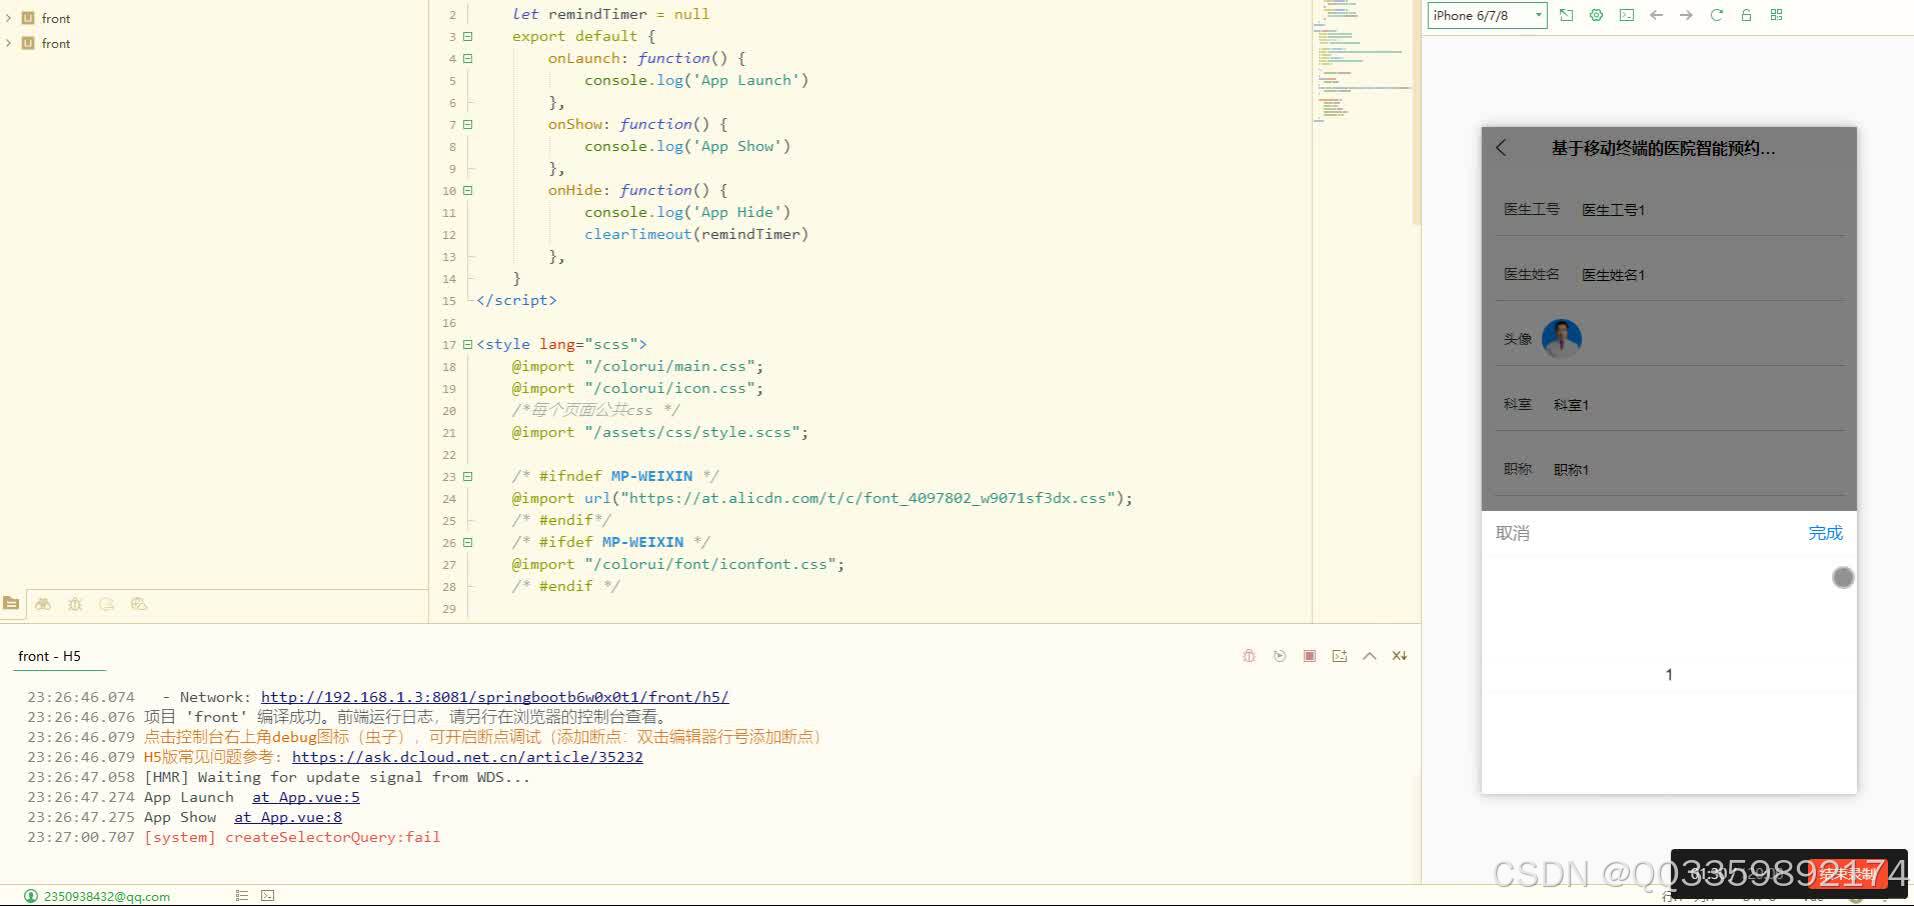
Task: Refresh the preview browser page
Action: coord(1717,15)
